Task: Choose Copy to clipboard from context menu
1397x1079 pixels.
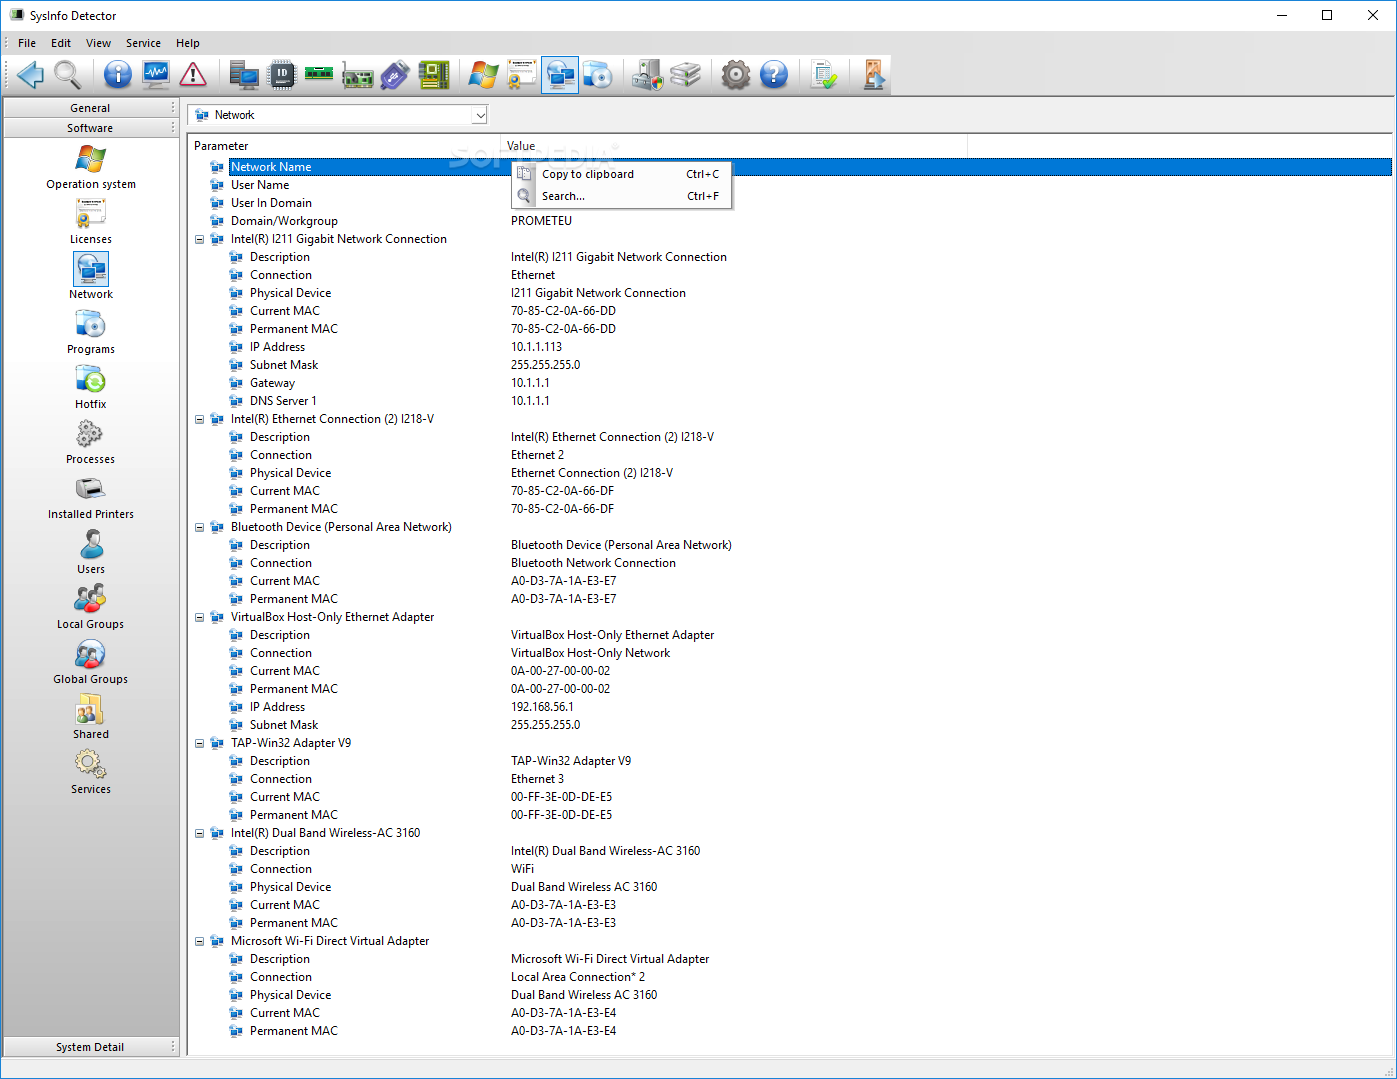Action: click(x=622, y=174)
